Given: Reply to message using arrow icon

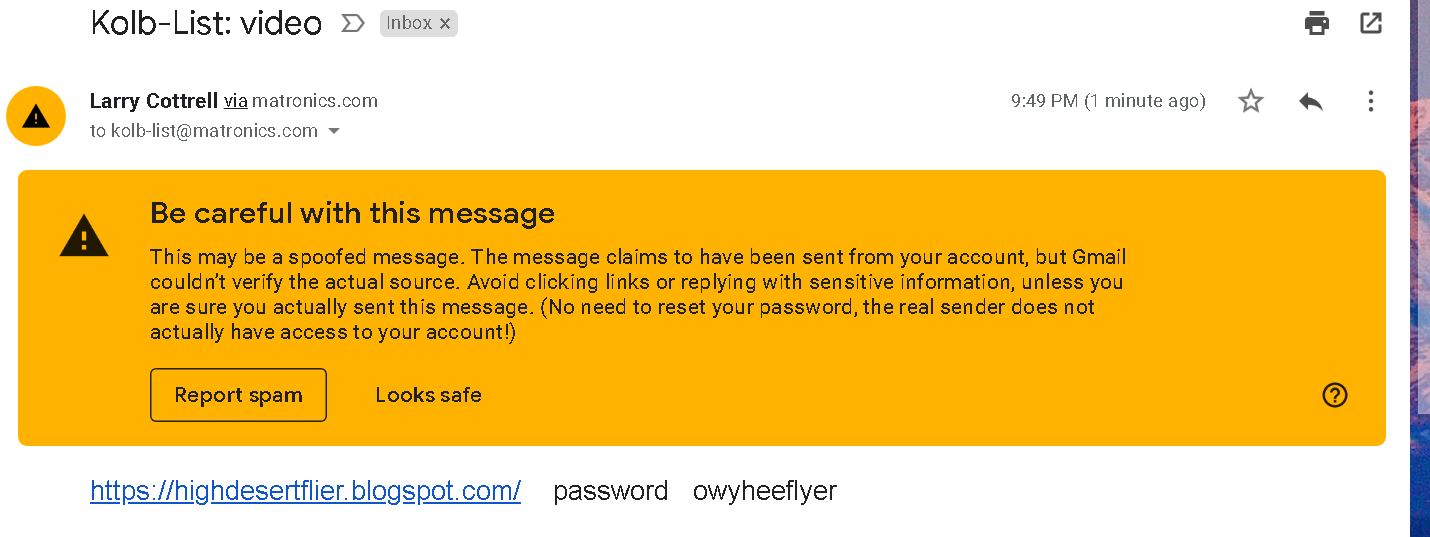Looking at the screenshot, I should pos(1311,101).
